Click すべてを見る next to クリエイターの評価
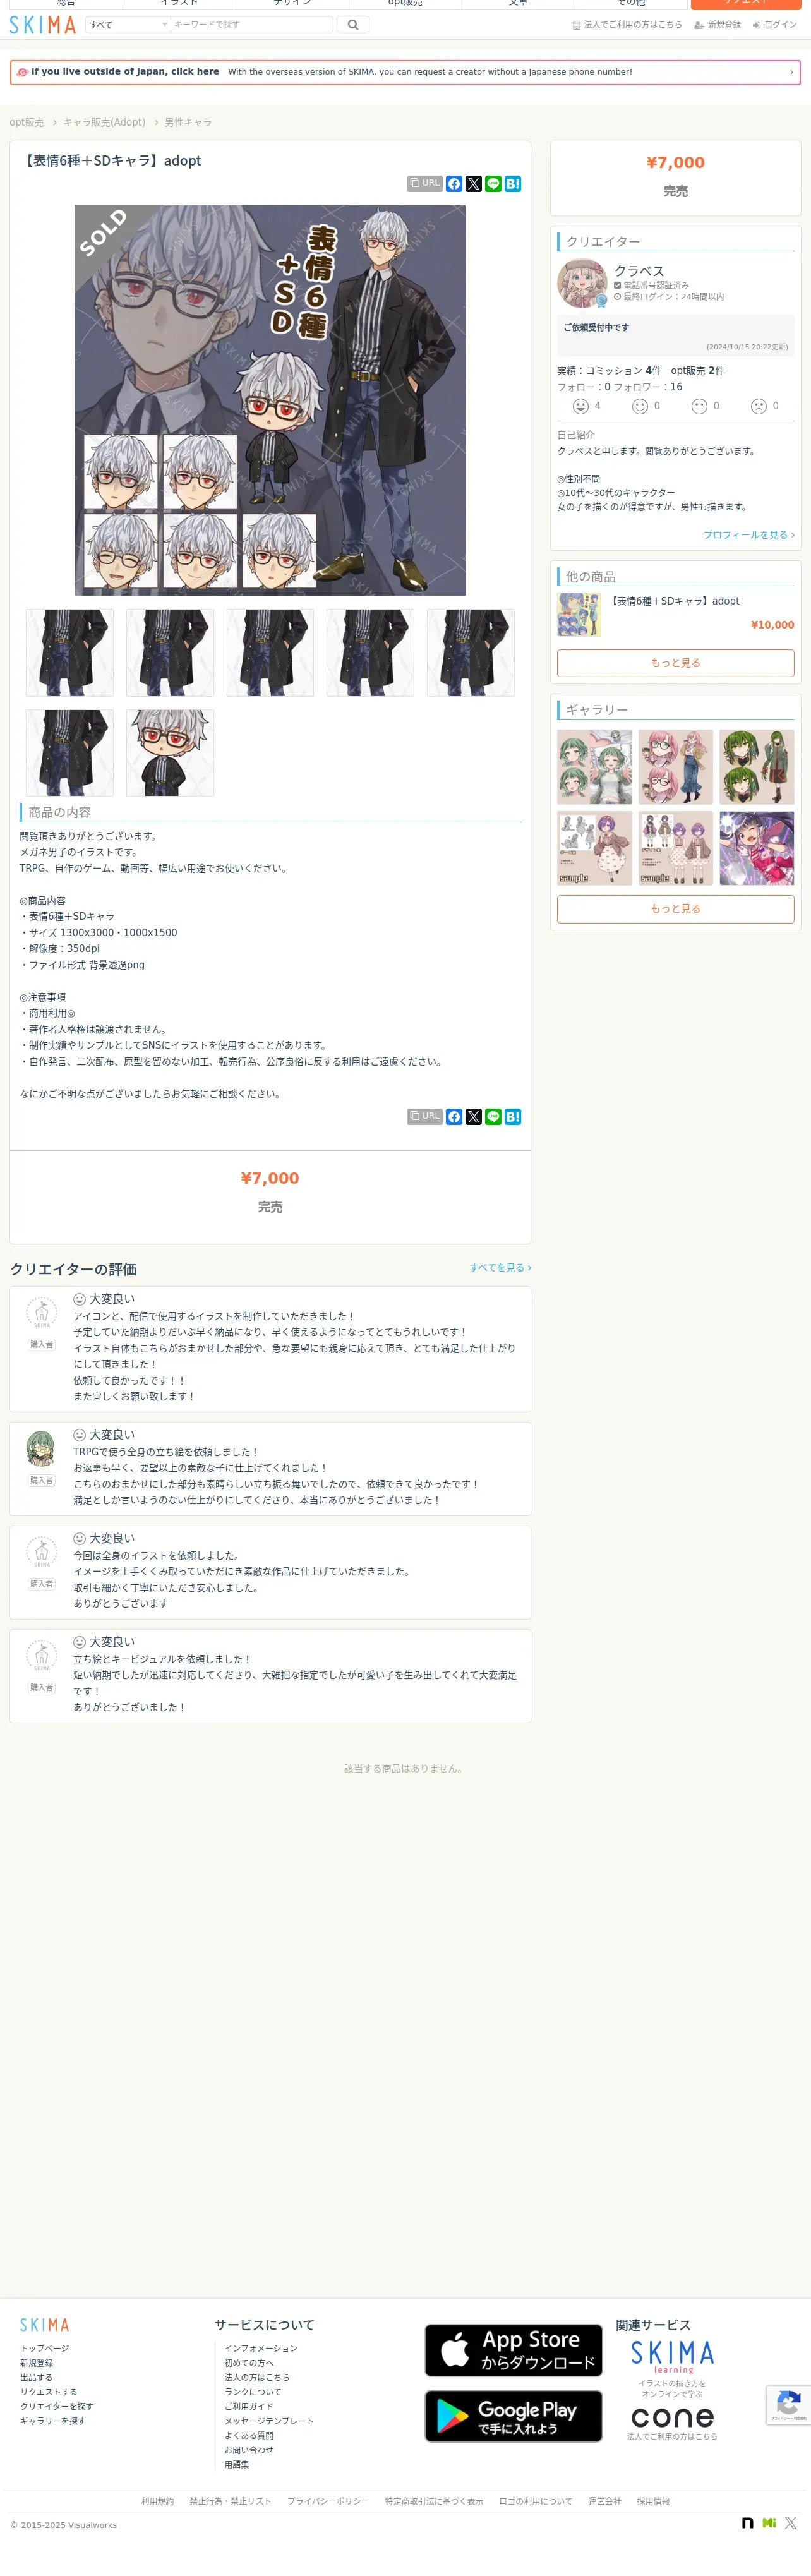The image size is (811, 2576). click(x=500, y=1268)
